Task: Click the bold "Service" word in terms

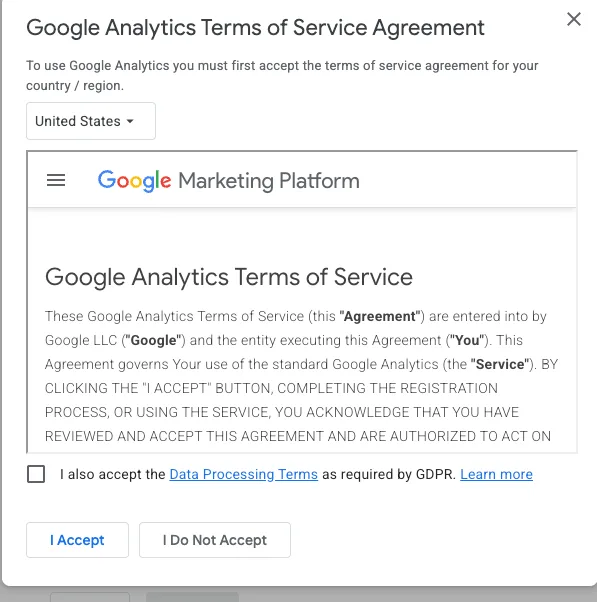Action: click(x=500, y=364)
